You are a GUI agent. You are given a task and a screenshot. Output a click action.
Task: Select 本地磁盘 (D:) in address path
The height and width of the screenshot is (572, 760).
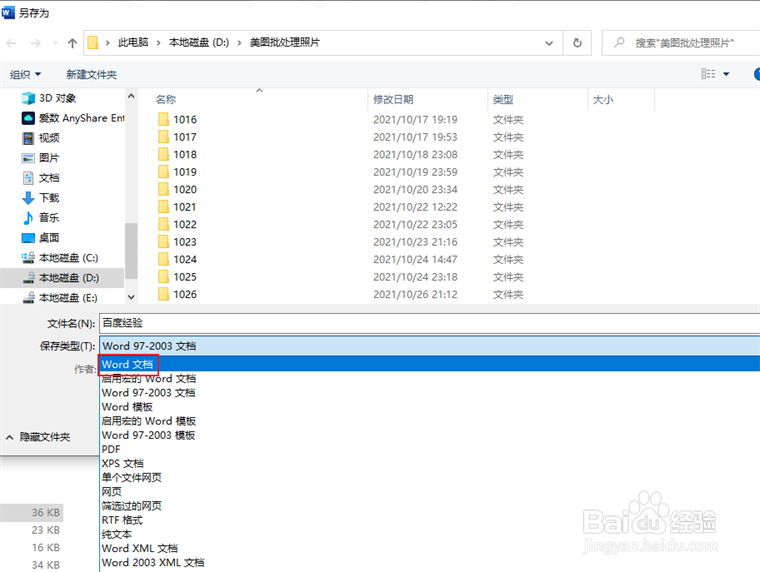point(199,43)
